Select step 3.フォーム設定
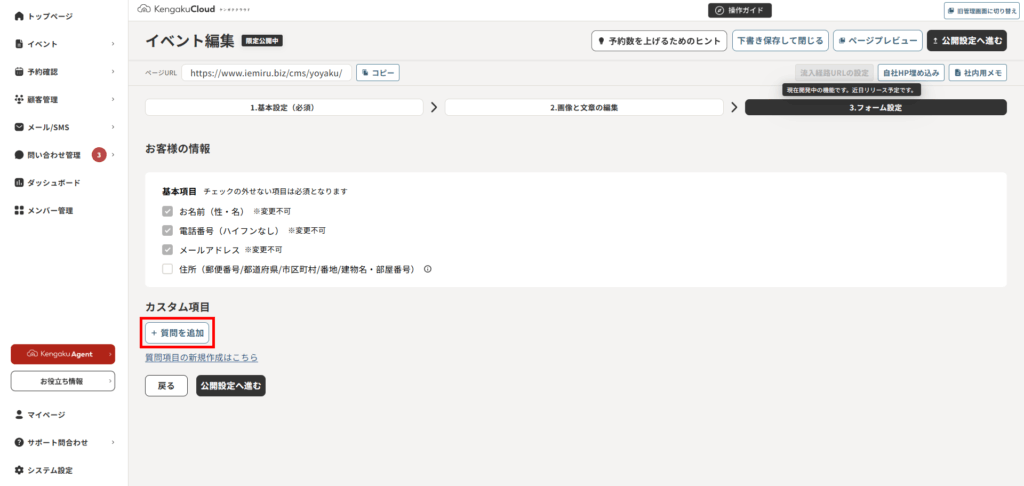Image resolution: width=1024 pixels, height=486 pixels. [x=876, y=108]
